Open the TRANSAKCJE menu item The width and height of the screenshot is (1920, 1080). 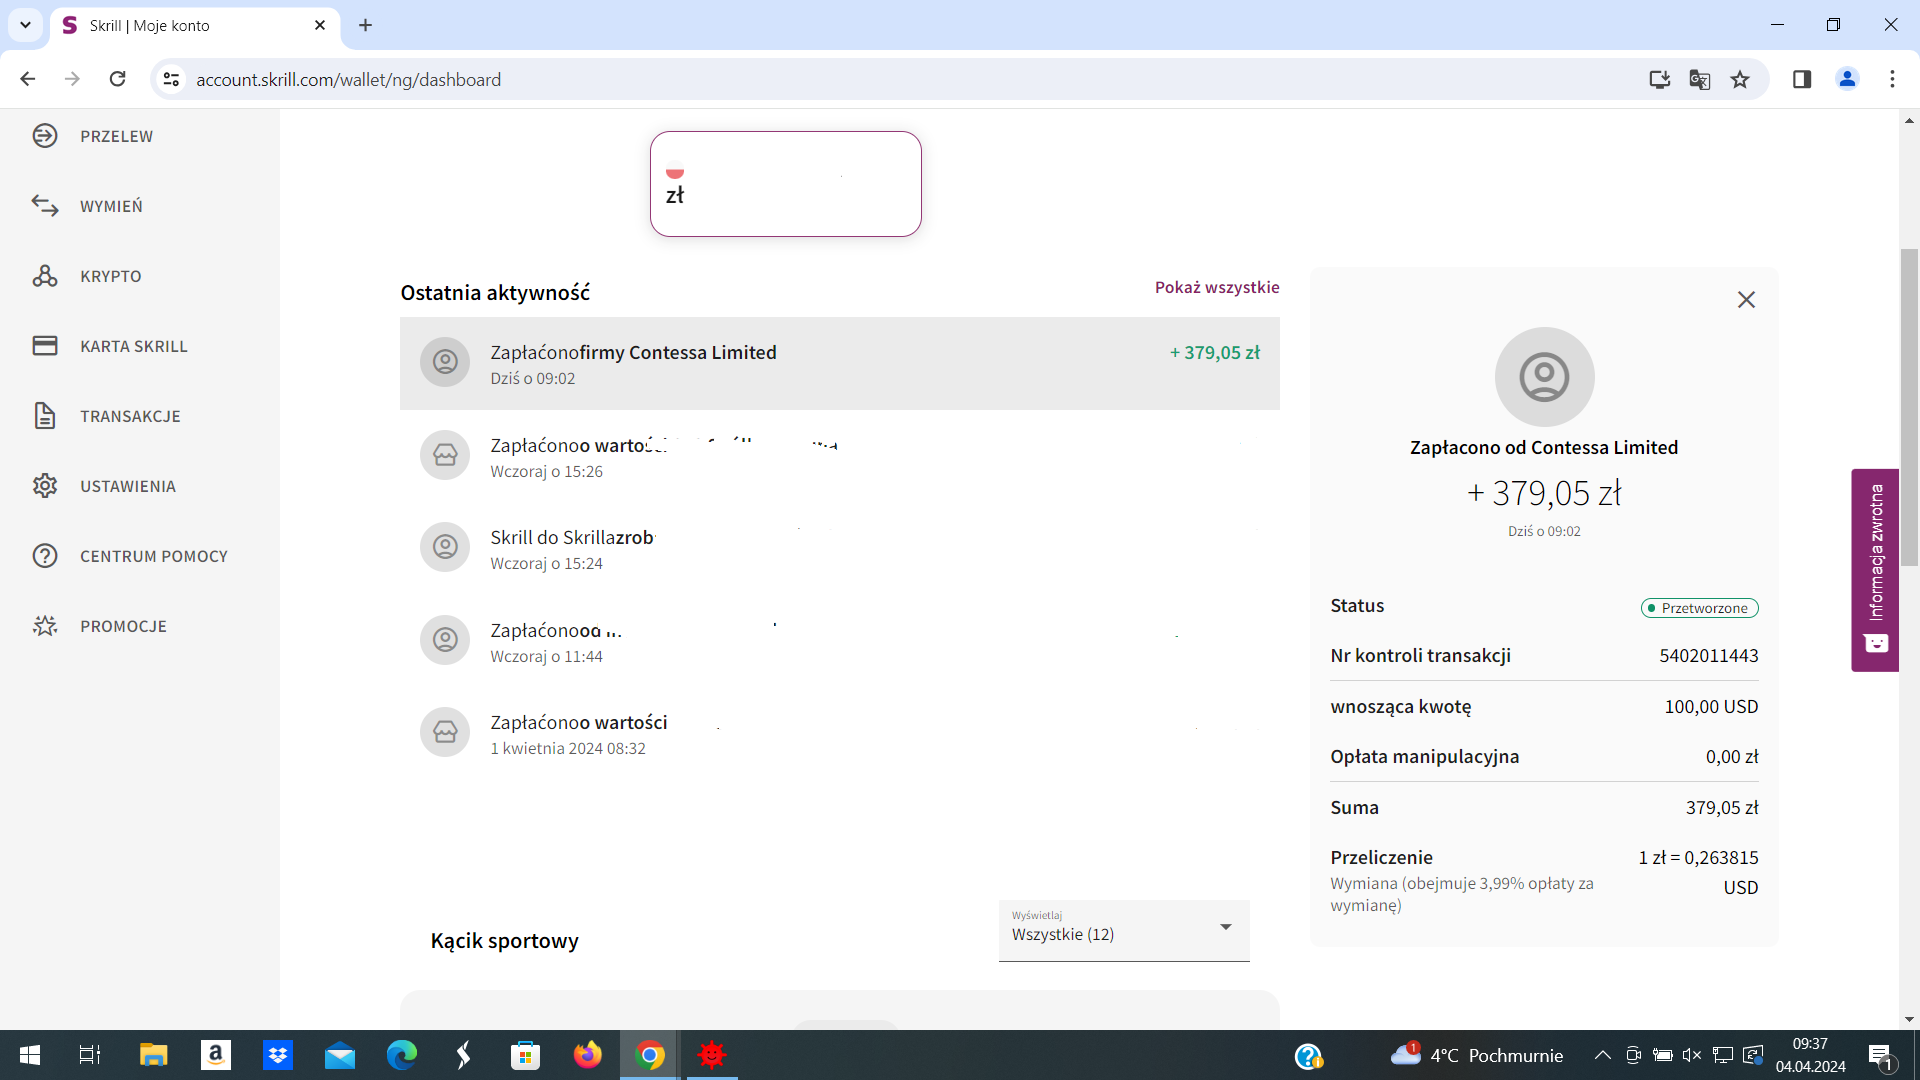click(x=130, y=416)
